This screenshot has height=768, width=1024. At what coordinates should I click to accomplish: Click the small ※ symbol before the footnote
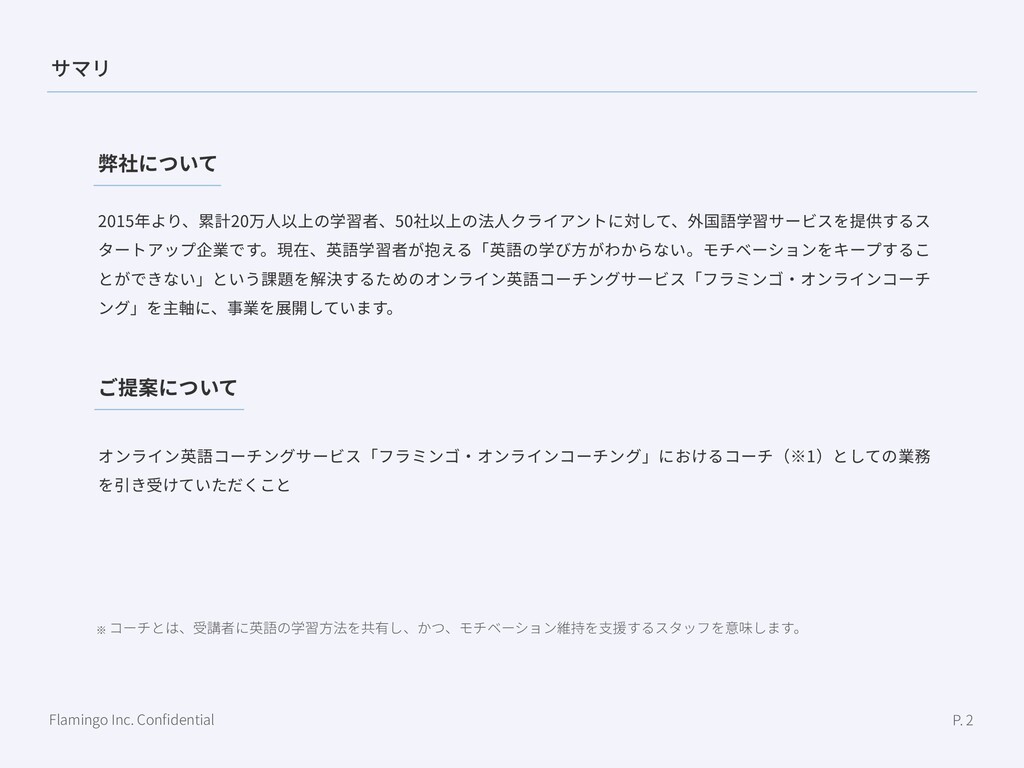pos(101,630)
